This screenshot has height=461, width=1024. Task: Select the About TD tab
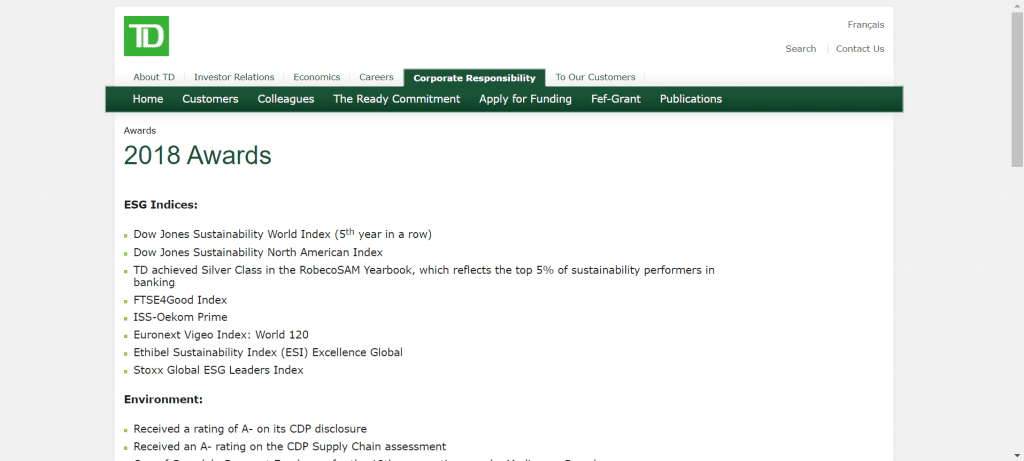click(x=154, y=77)
